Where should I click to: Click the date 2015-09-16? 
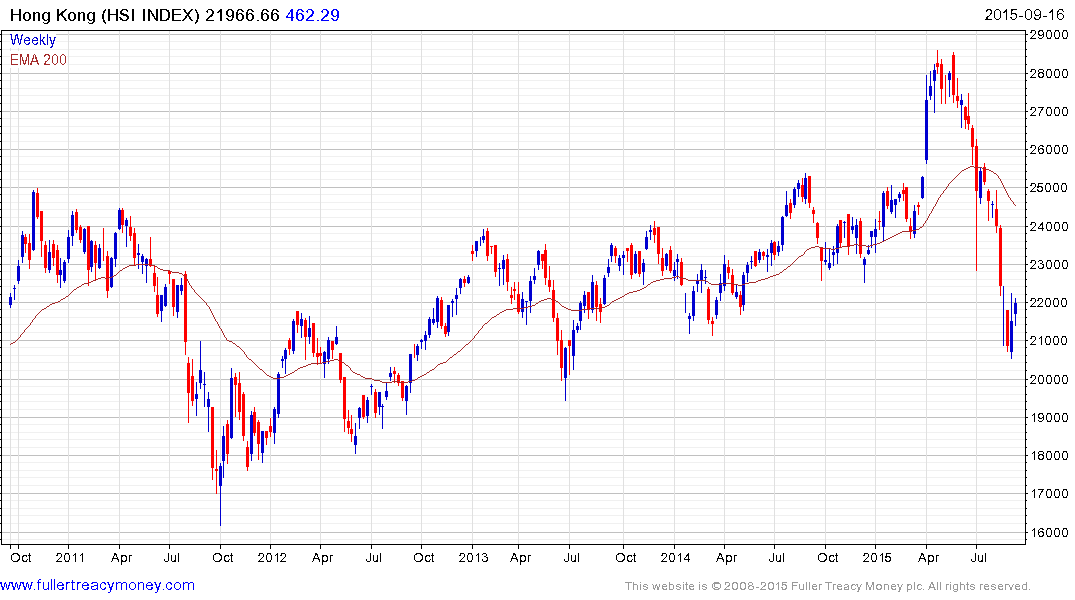click(1024, 15)
